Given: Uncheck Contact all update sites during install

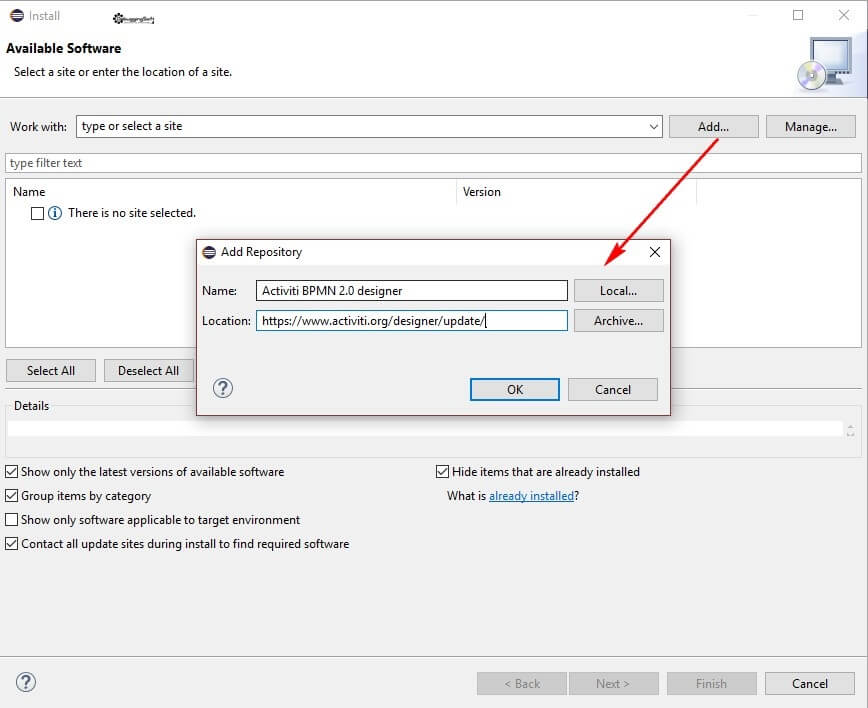Looking at the screenshot, I should click(x=12, y=544).
